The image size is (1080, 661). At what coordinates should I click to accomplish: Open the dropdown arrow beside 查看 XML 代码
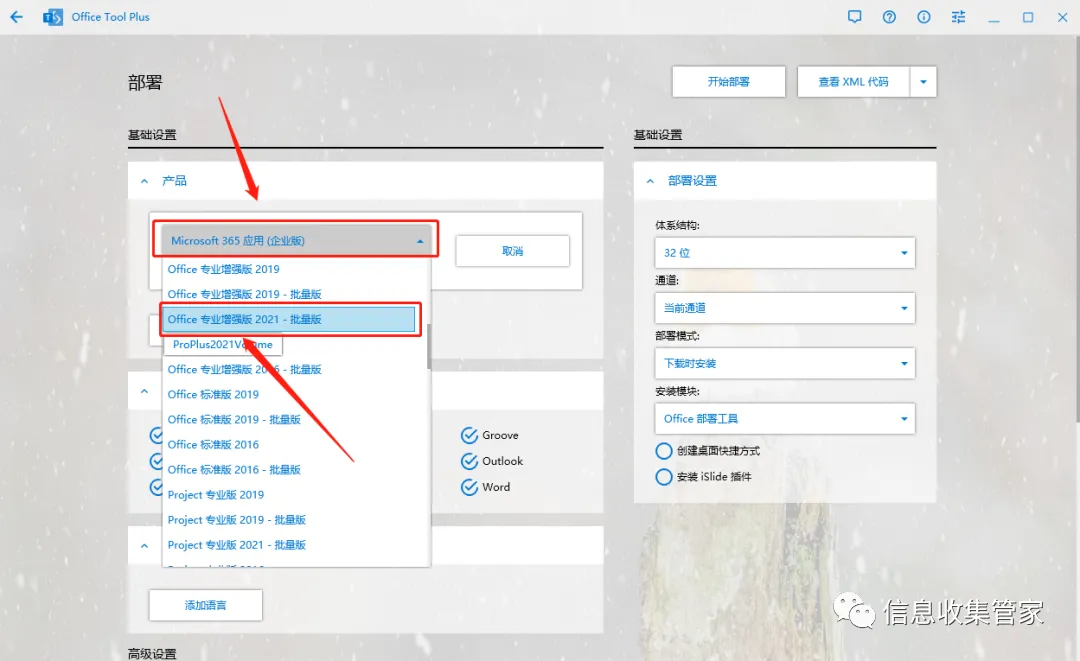[924, 82]
